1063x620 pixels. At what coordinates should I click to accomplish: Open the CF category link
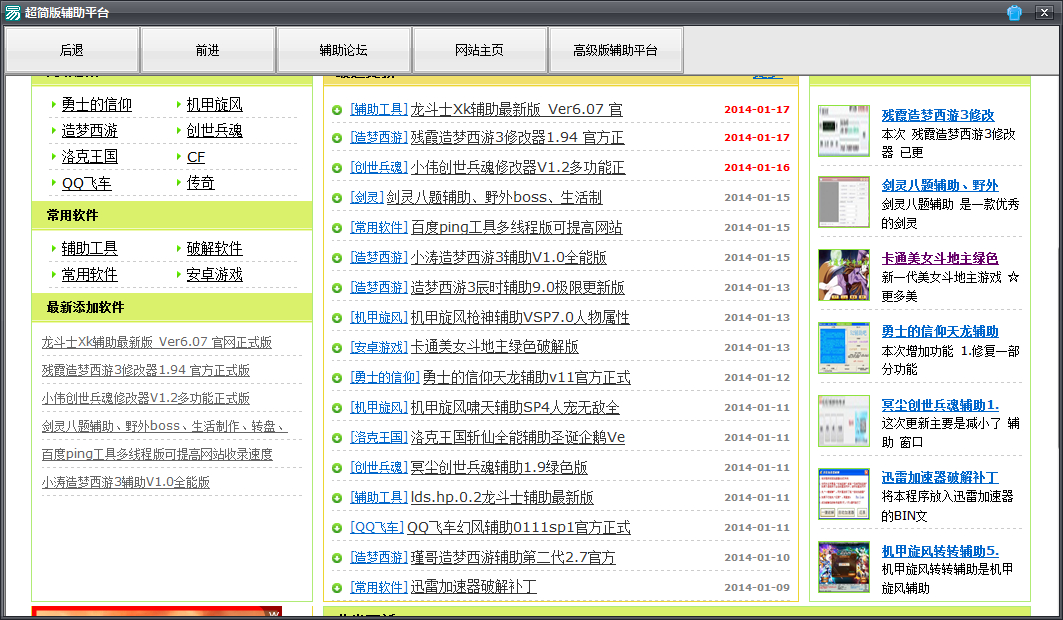pyautogui.click(x=196, y=157)
